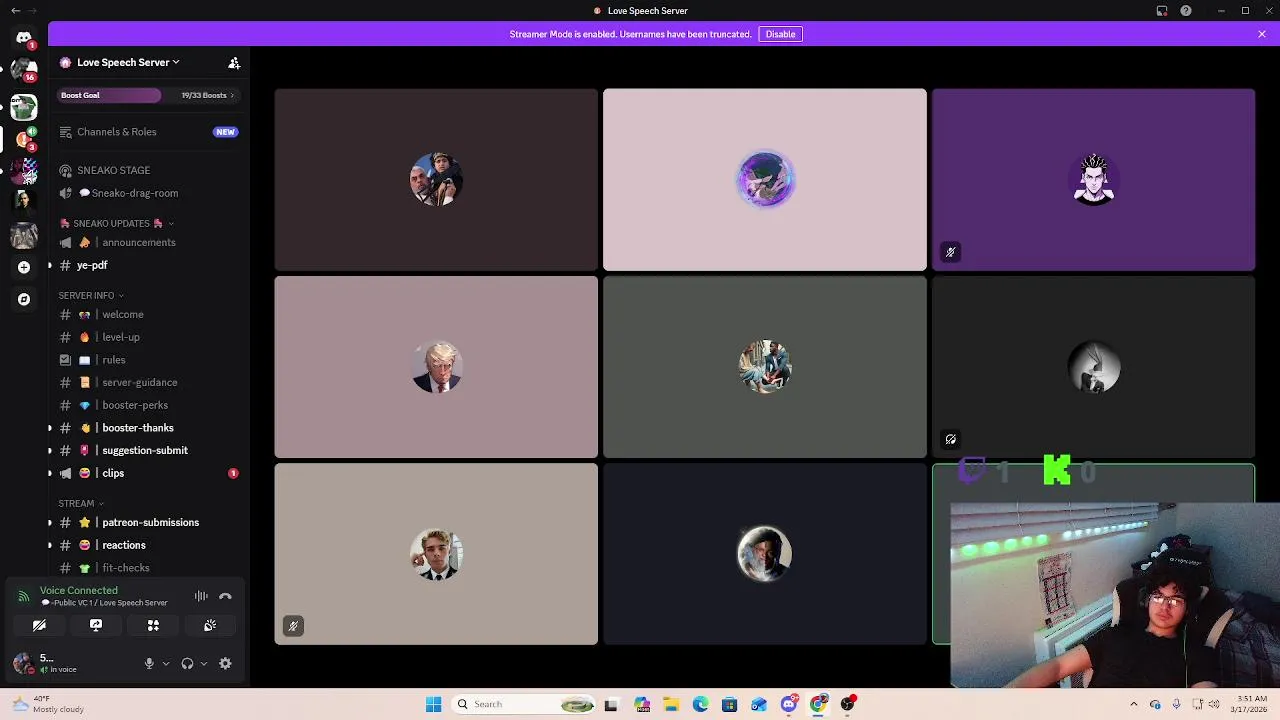Open Microsoft Edge from the taskbar

click(x=700, y=704)
